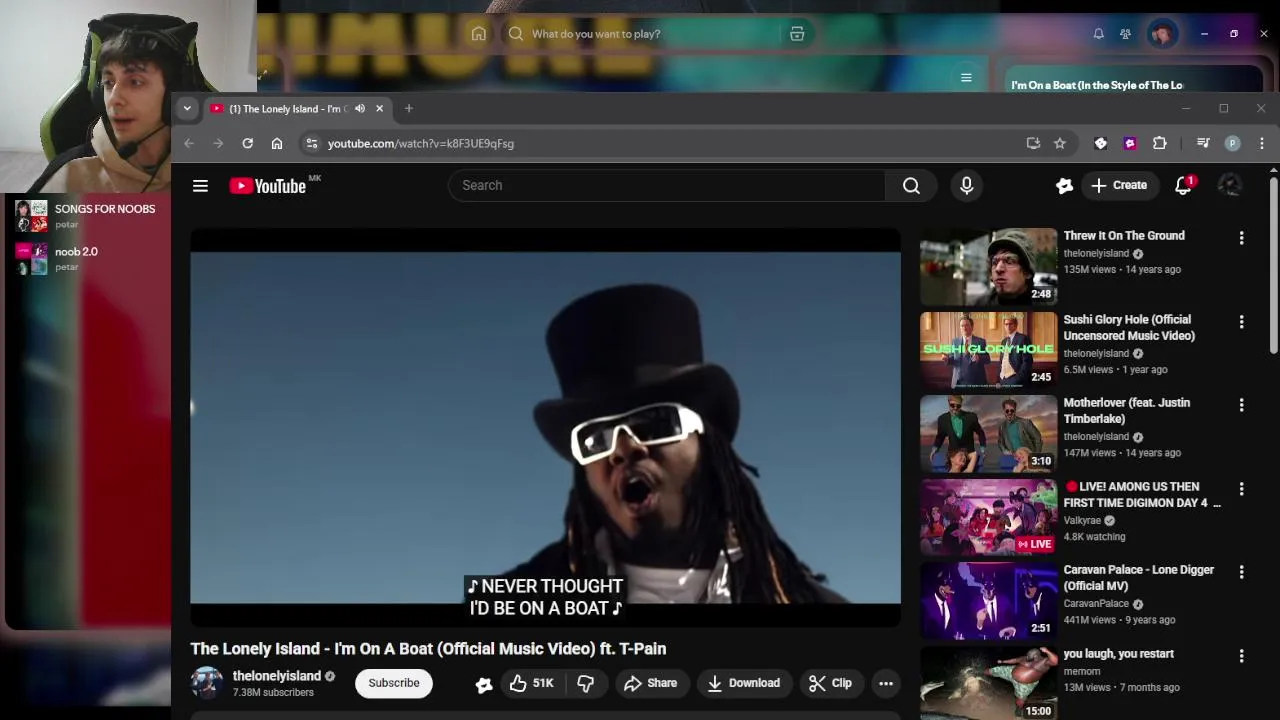The width and height of the screenshot is (1280, 720).
Task: Share the video
Action: [650, 683]
